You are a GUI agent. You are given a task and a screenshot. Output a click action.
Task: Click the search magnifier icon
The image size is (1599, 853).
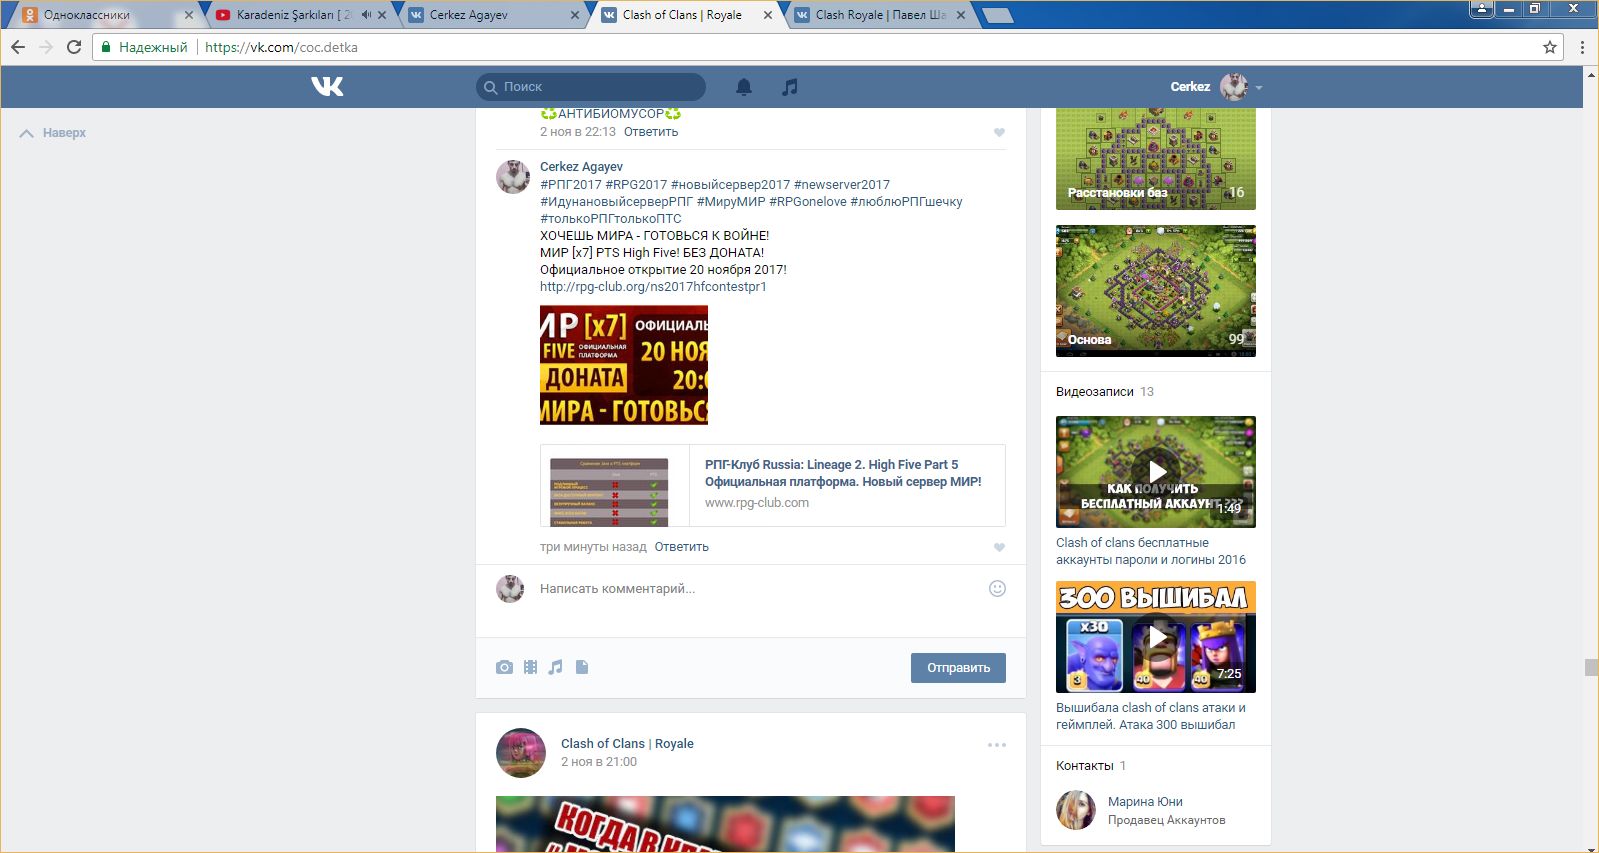[x=490, y=87]
